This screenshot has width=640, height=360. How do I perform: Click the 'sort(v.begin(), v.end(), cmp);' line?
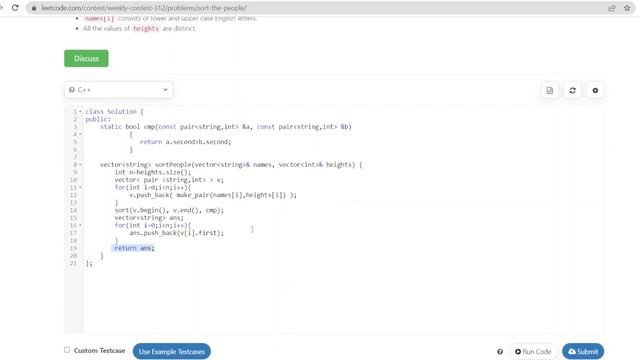coord(169,210)
